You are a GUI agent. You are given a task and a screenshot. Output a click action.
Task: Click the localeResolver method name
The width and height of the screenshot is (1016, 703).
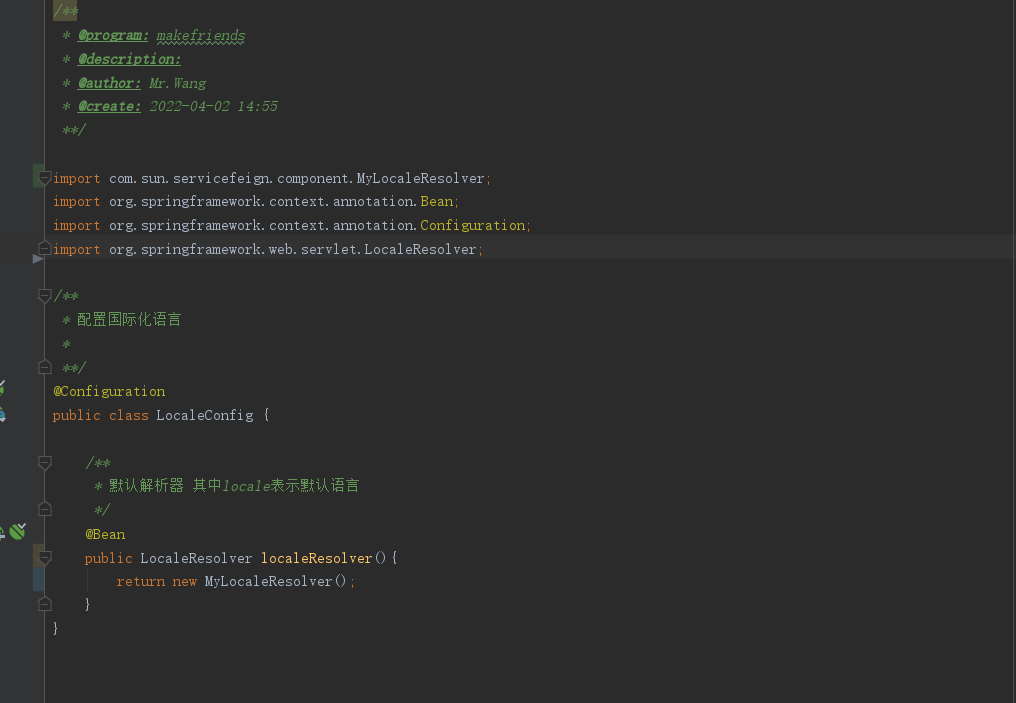[316, 558]
